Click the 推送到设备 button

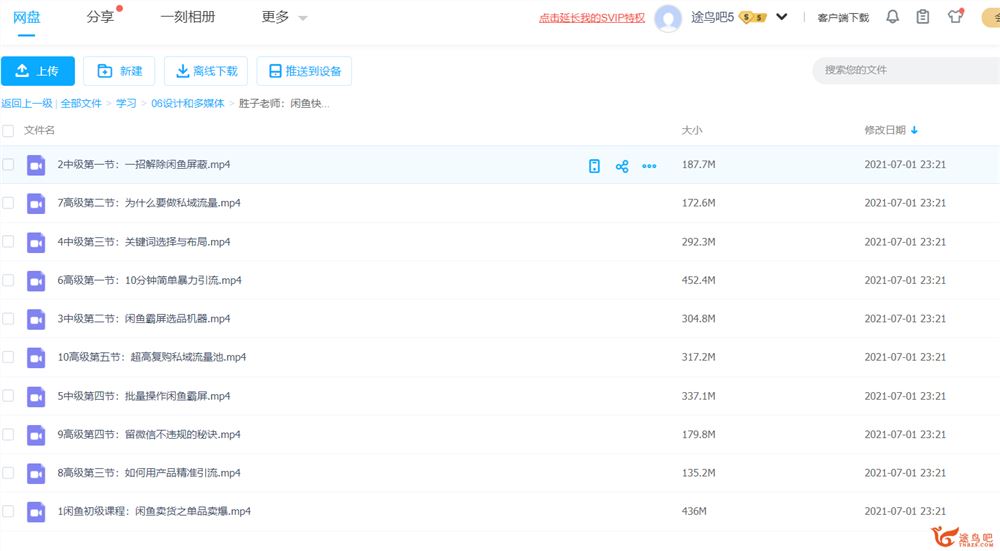pos(304,71)
